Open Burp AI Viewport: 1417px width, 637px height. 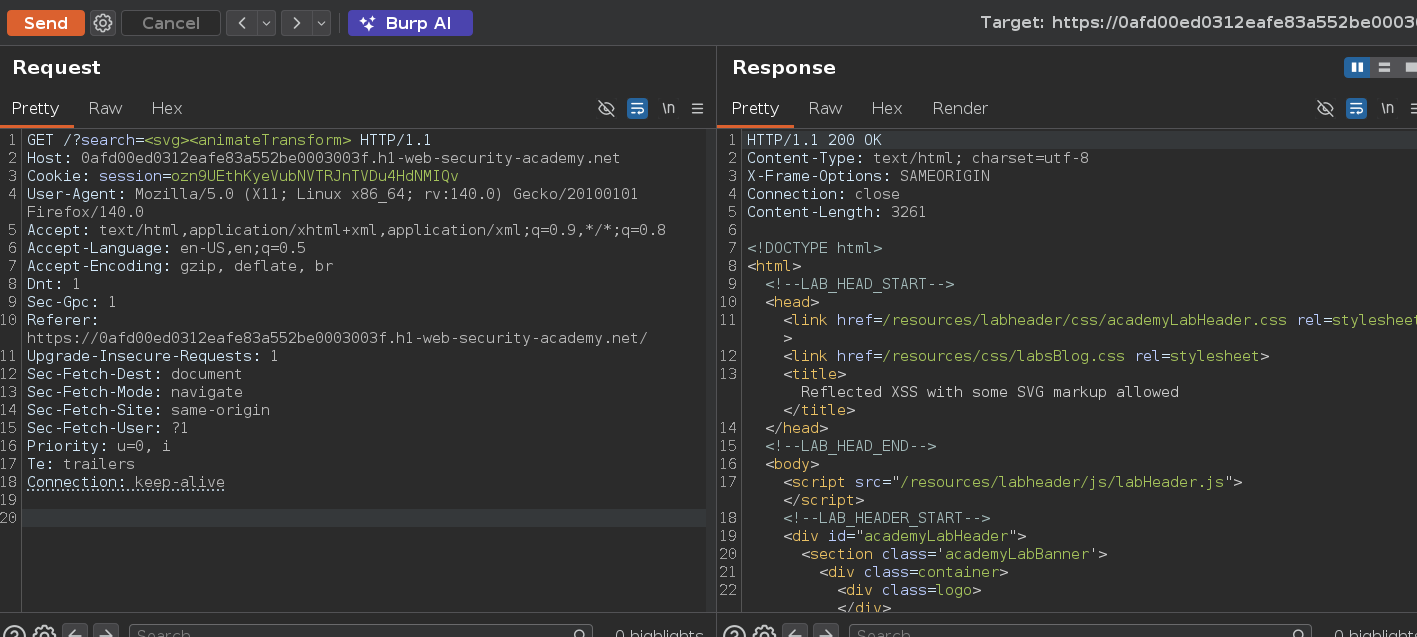pyautogui.click(x=410, y=23)
